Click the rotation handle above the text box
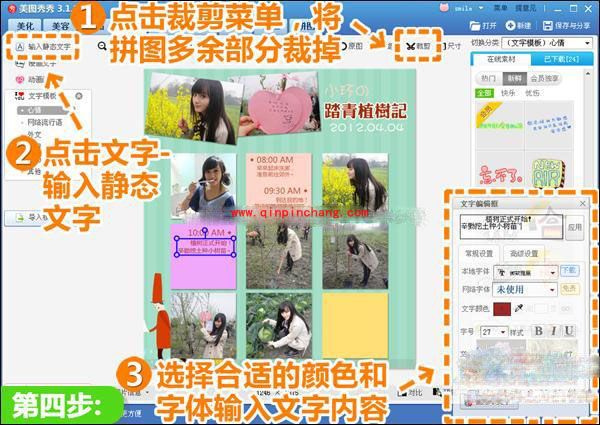Viewport: 600px width, 425px height. [x=205, y=230]
